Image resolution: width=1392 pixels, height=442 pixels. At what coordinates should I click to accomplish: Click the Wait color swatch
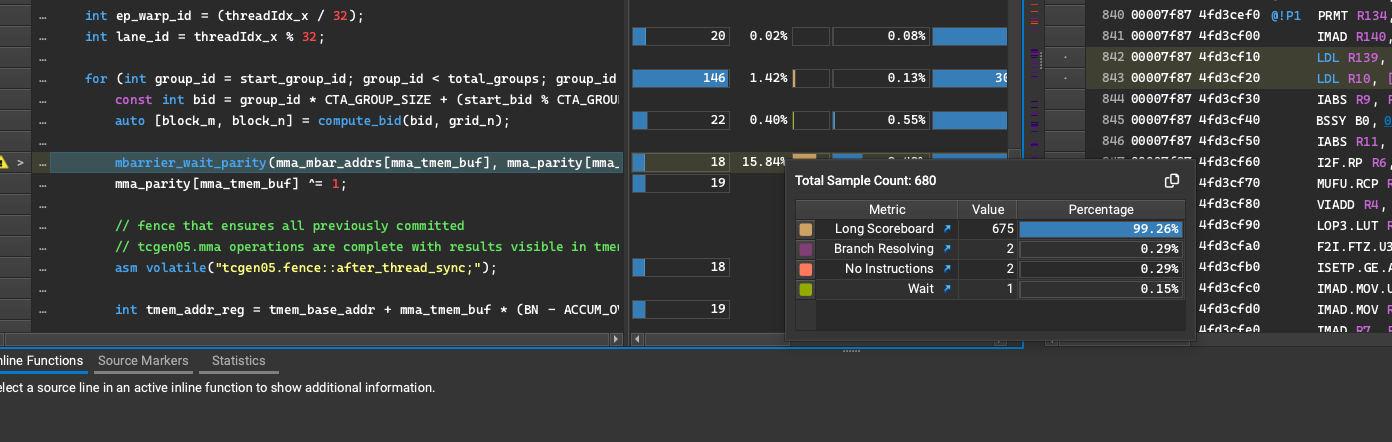(806, 289)
